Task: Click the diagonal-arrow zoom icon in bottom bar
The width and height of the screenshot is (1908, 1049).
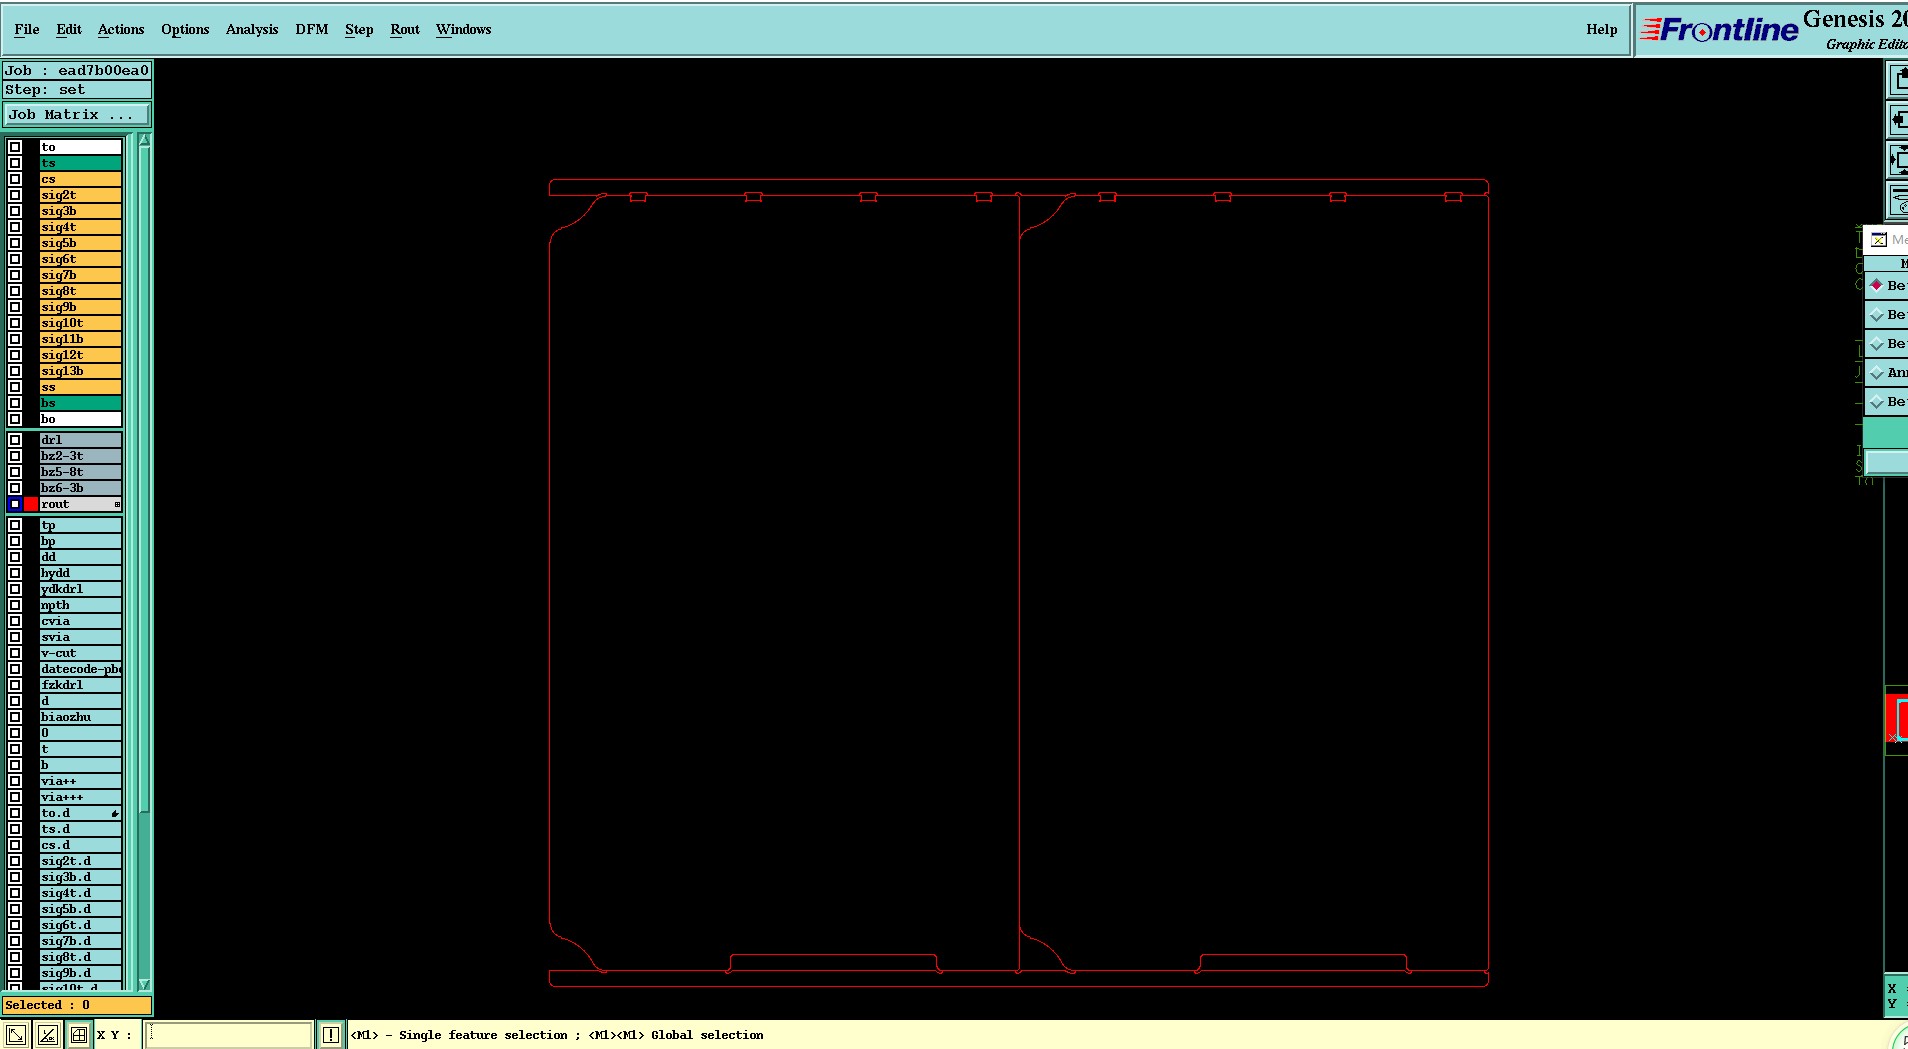Action: click(16, 1035)
